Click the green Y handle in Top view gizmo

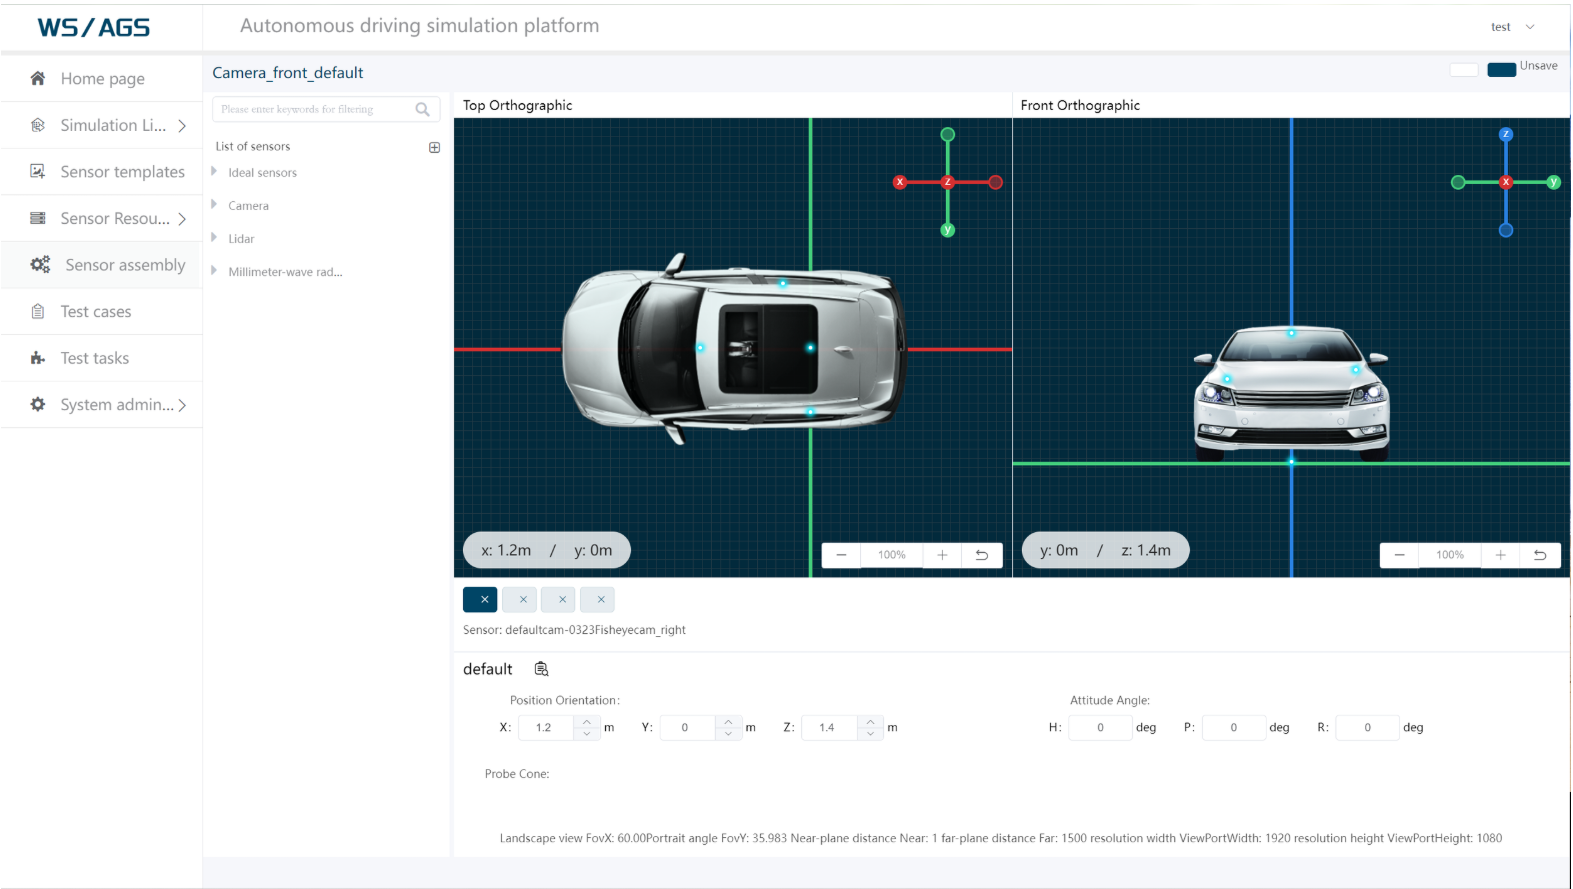pos(947,230)
